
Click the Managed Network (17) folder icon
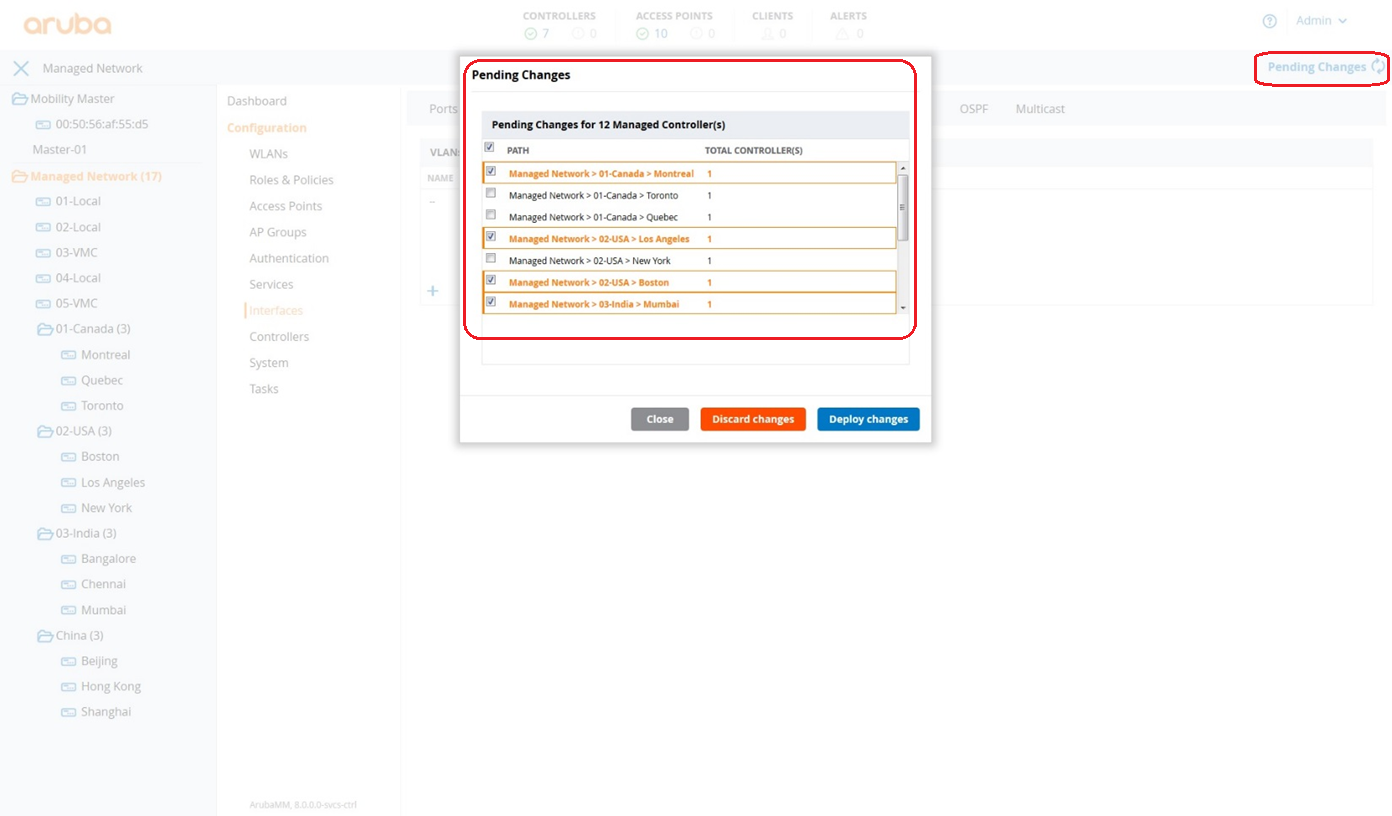click(19, 176)
